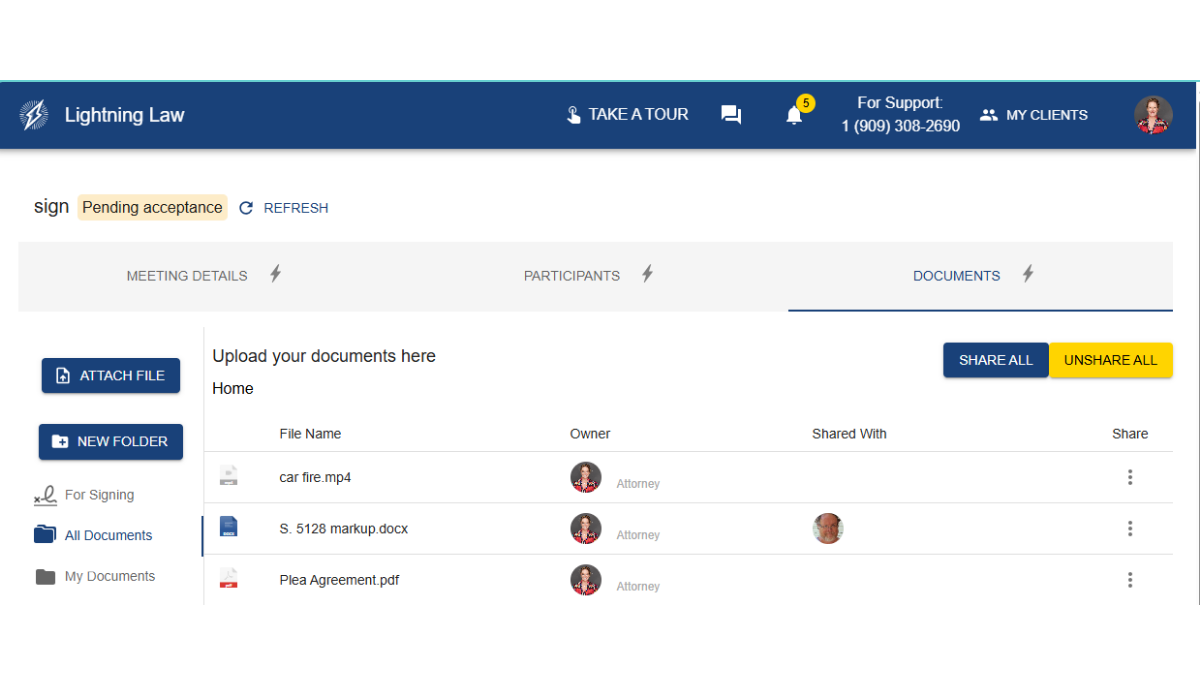Click the support phone number 1 (909) 308-2690
The height and width of the screenshot is (675, 1200).
[x=901, y=126]
